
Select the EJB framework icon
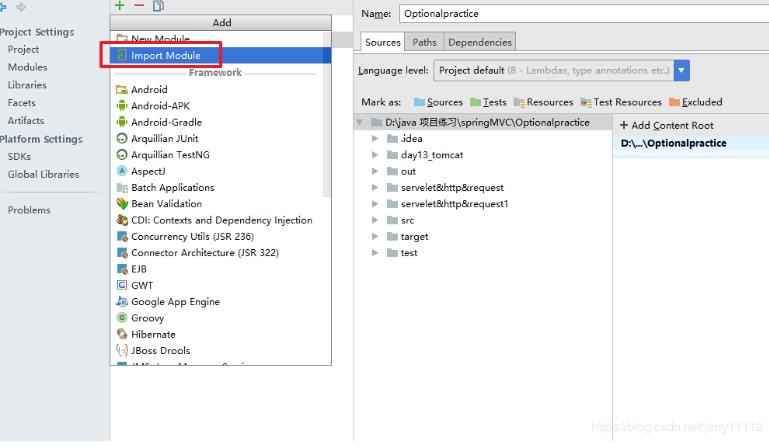coord(122,269)
